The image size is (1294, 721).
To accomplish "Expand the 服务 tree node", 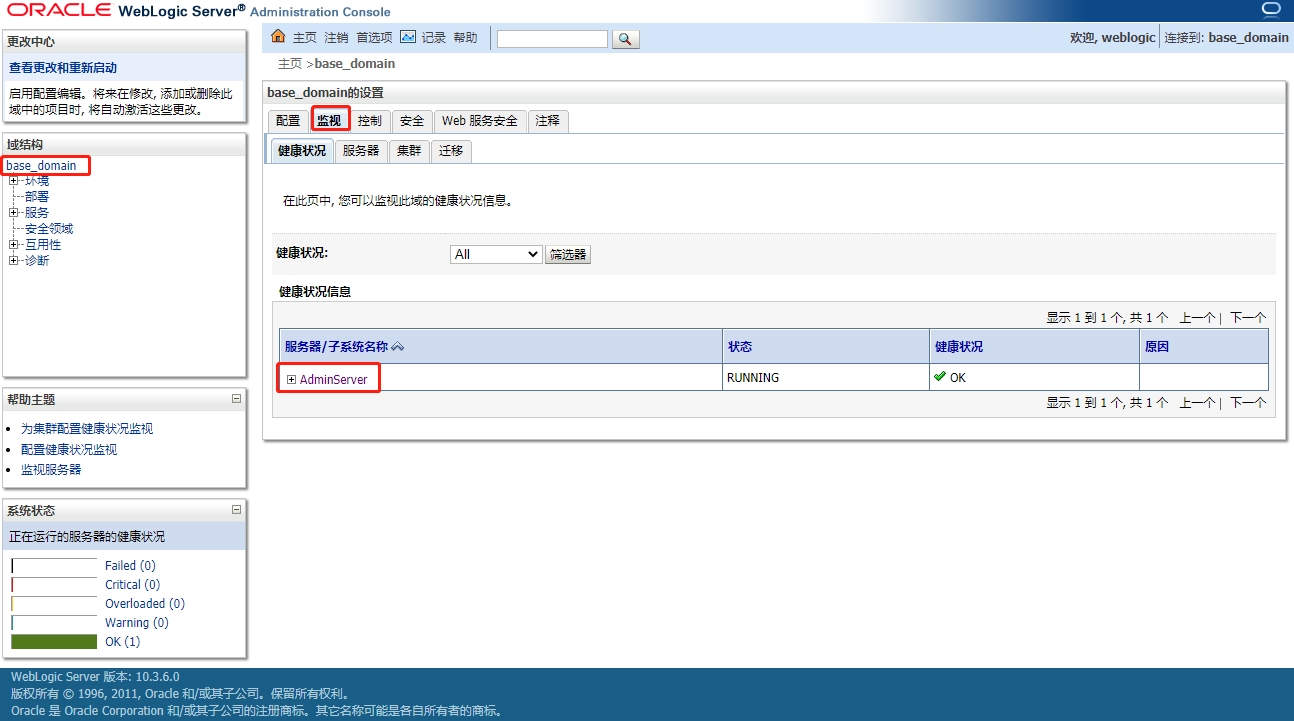I will click(14, 213).
